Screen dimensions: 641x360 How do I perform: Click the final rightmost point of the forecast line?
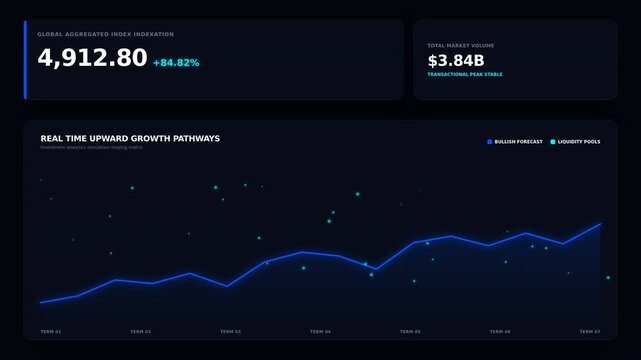pos(600,224)
